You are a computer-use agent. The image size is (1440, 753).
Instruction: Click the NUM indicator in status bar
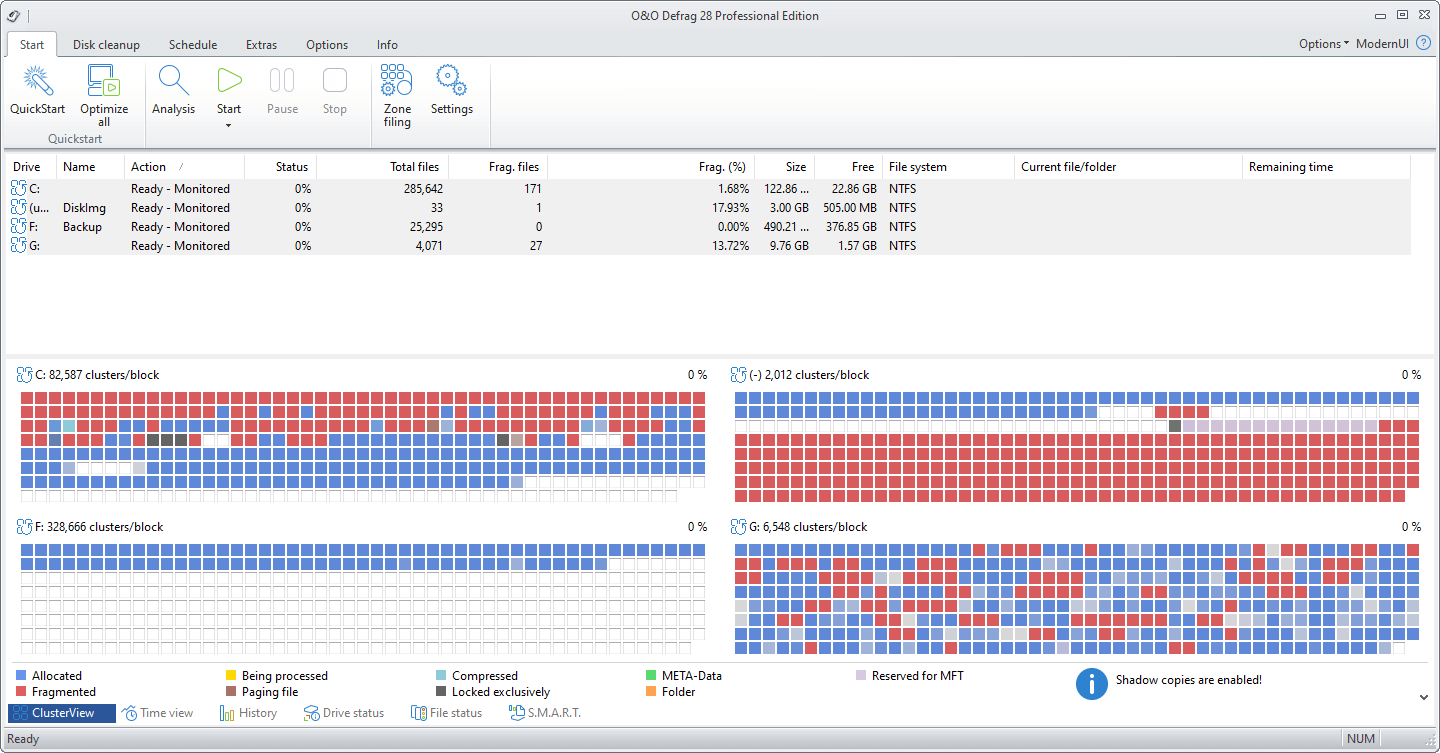1361,740
